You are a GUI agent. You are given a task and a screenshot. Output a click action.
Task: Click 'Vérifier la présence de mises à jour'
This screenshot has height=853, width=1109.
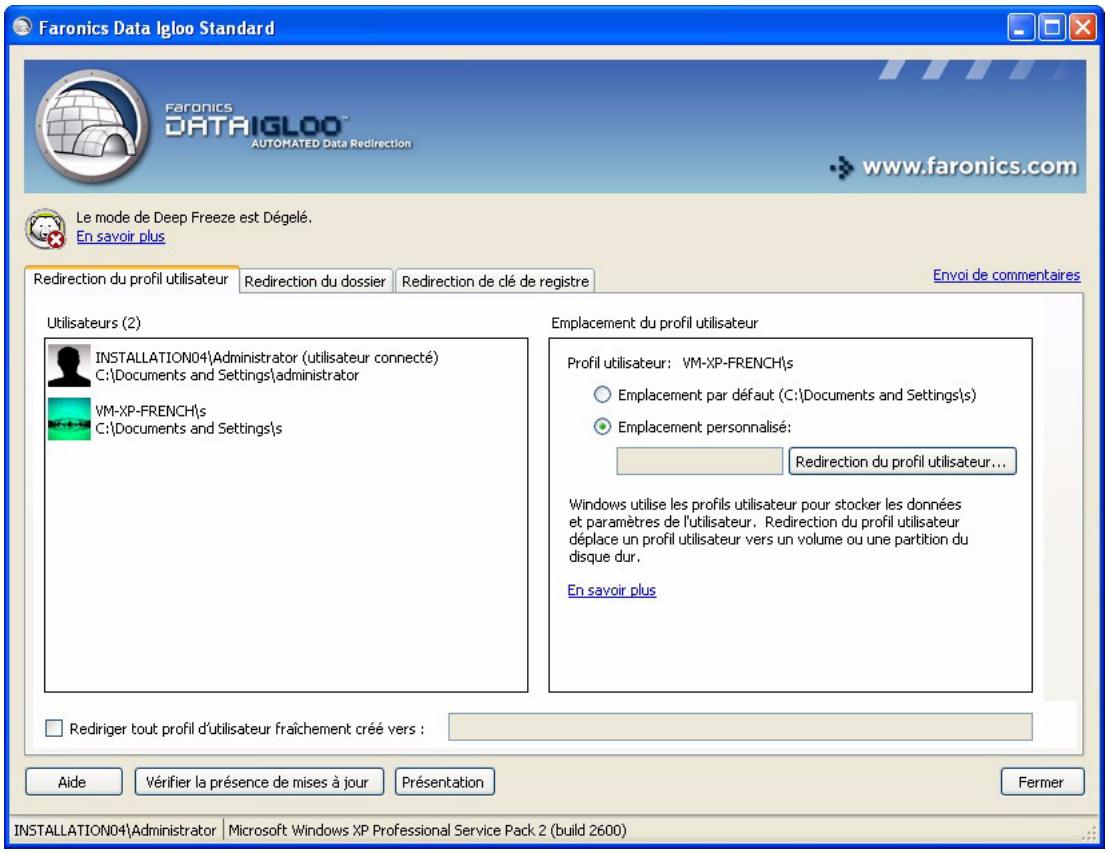coord(259,782)
